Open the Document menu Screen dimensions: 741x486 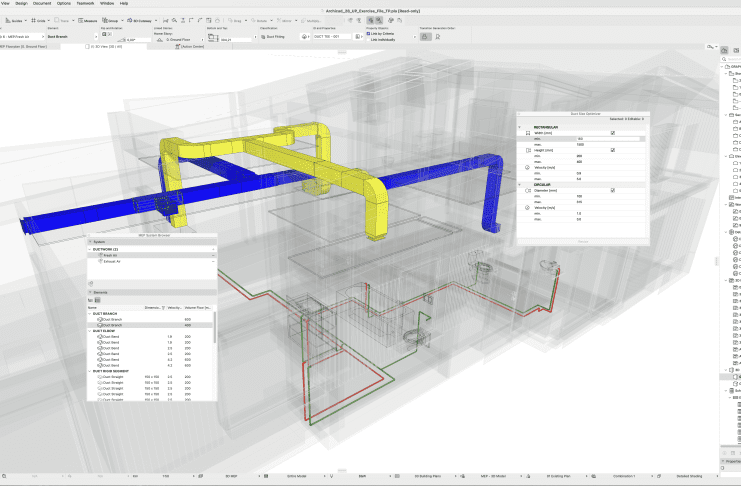(42, 3)
